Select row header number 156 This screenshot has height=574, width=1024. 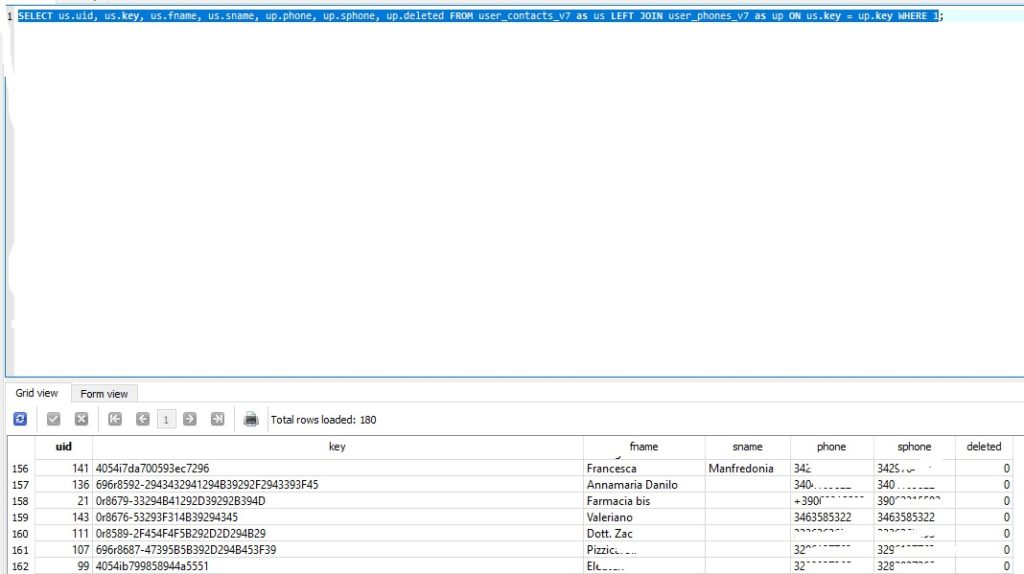point(21,468)
